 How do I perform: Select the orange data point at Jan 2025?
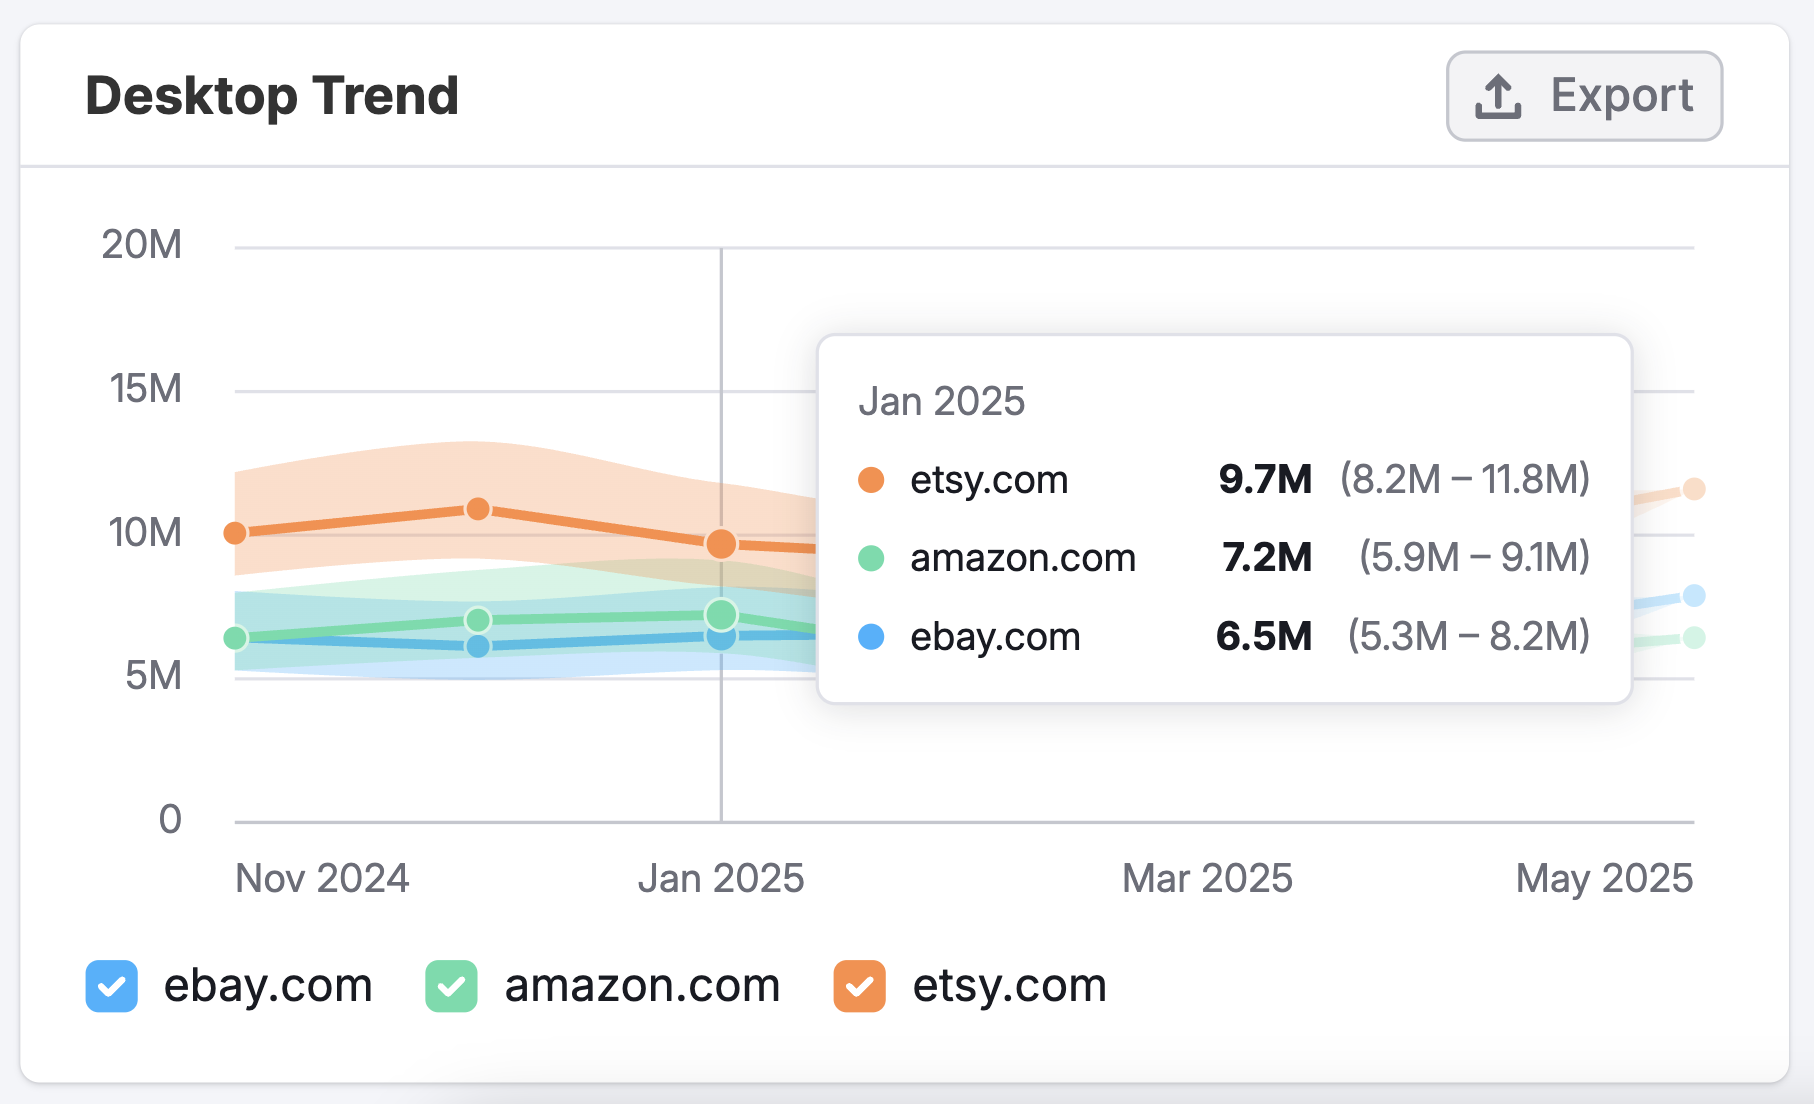tap(721, 543)
